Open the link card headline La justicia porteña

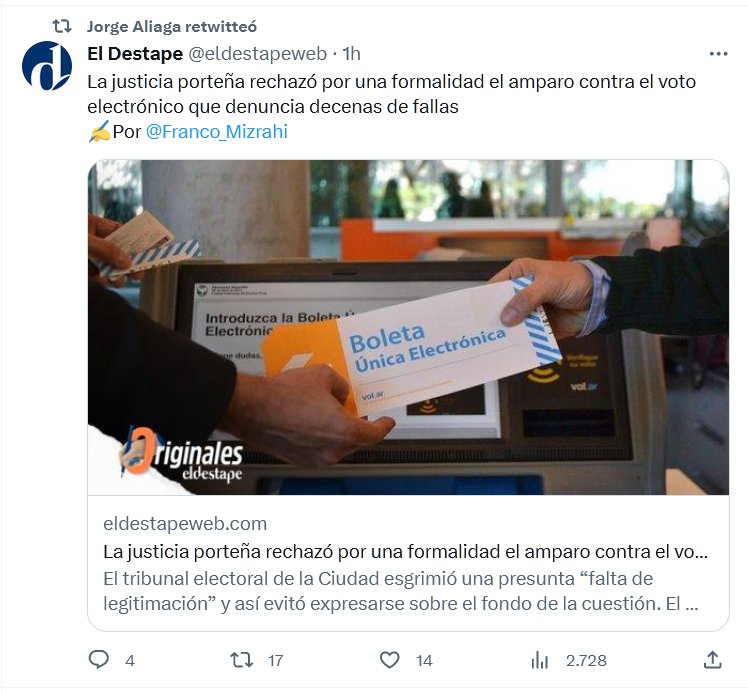click(405, 551)
